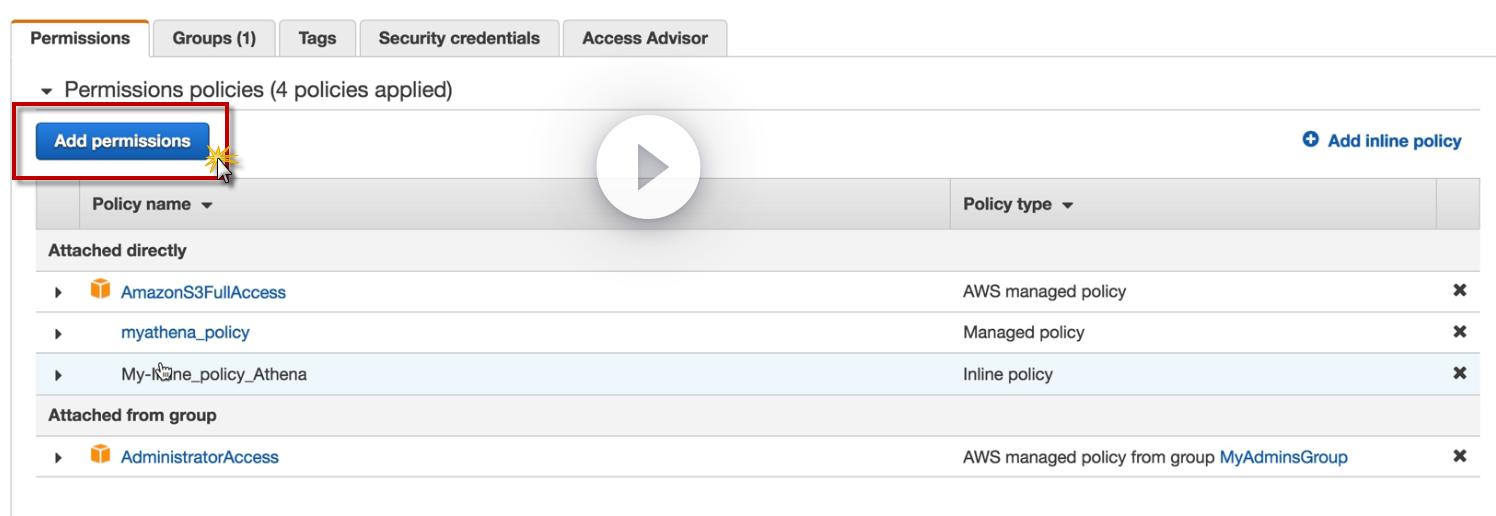
Task: Open the Security credentials tab
Action: (x=459, y=38)
